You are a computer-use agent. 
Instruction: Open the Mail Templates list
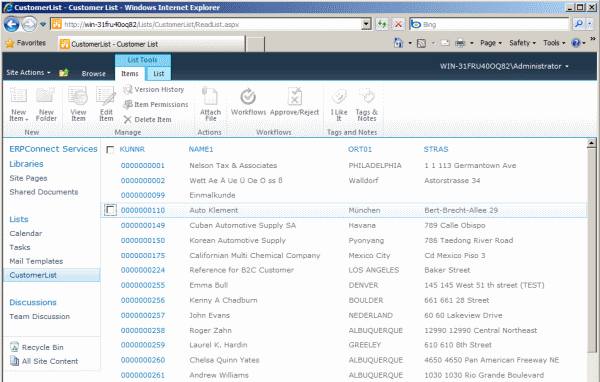(x=36, y=261)
